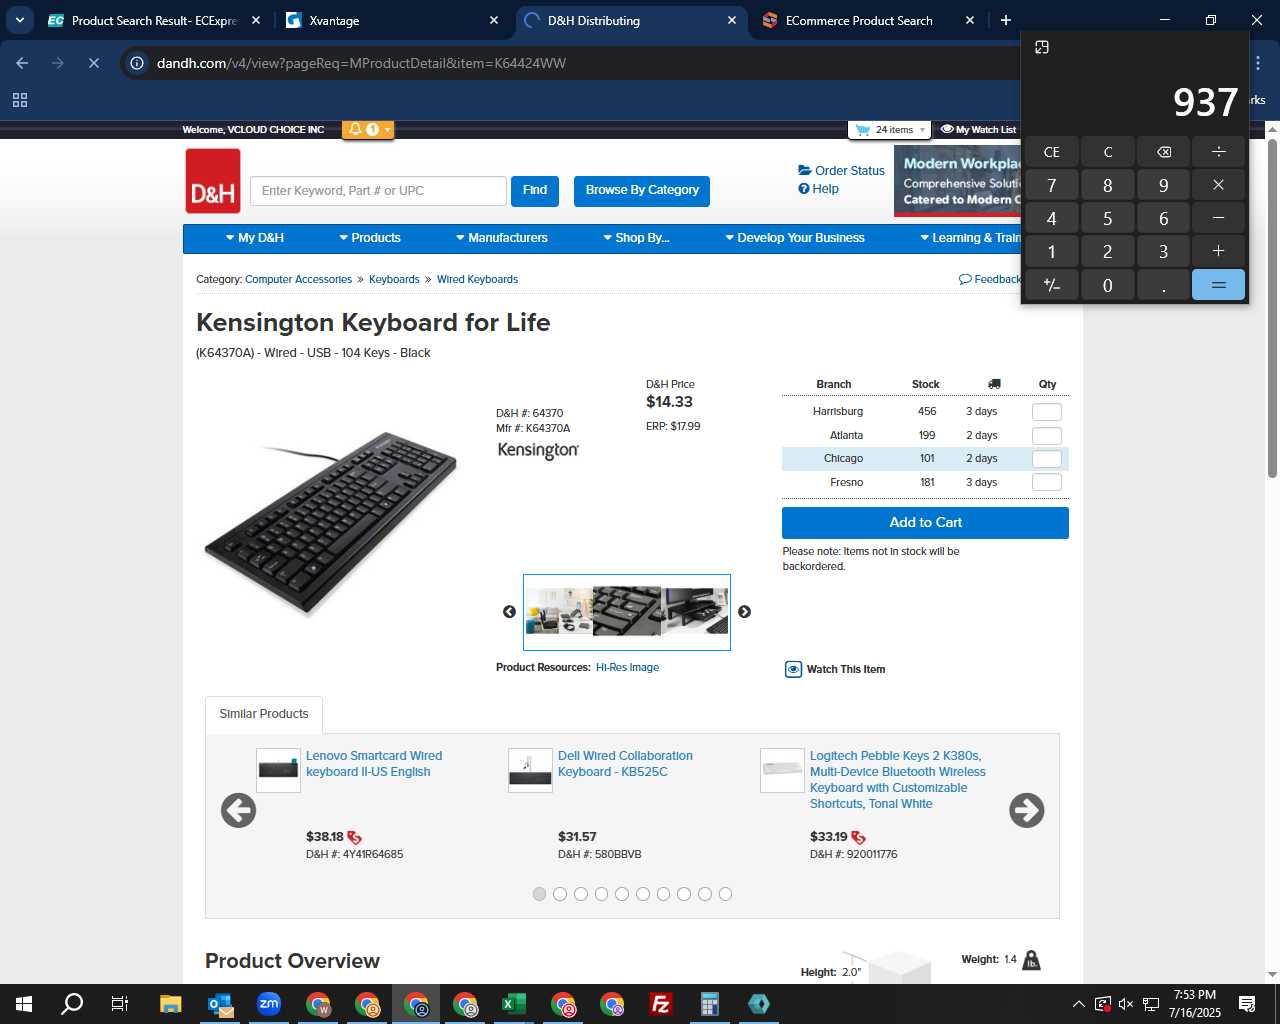The height and width of the screenshot is (1024, 1280).
Task: Click calculator equals button
Action: coord(1218,285)
